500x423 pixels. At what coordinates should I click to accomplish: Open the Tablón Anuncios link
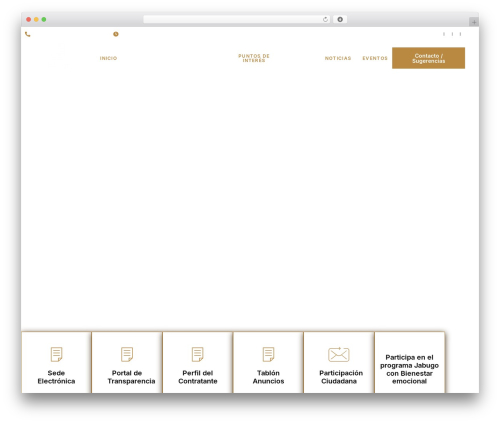[268, 377]
